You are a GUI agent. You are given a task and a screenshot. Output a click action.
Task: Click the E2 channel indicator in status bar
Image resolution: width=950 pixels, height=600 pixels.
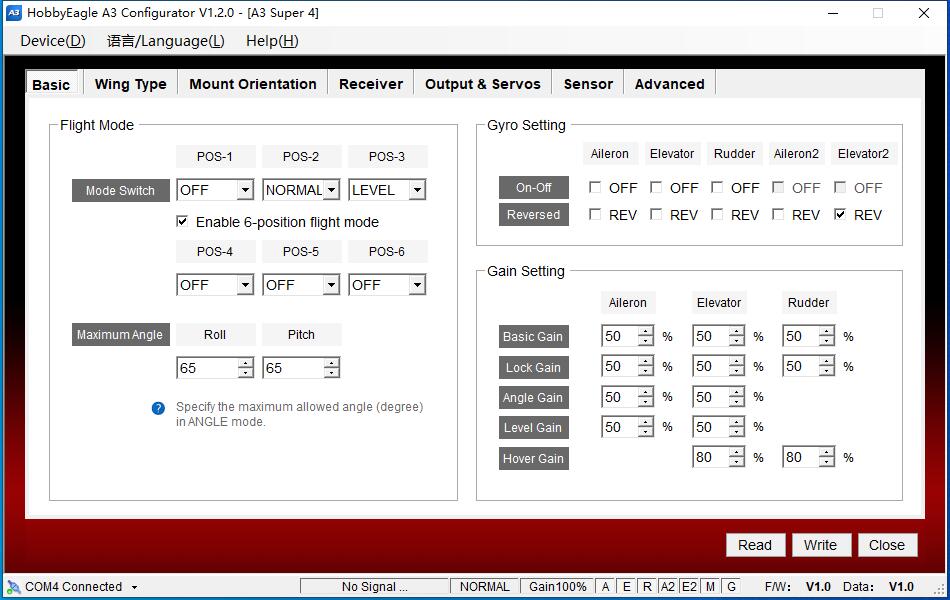click(x=689, y=587)
